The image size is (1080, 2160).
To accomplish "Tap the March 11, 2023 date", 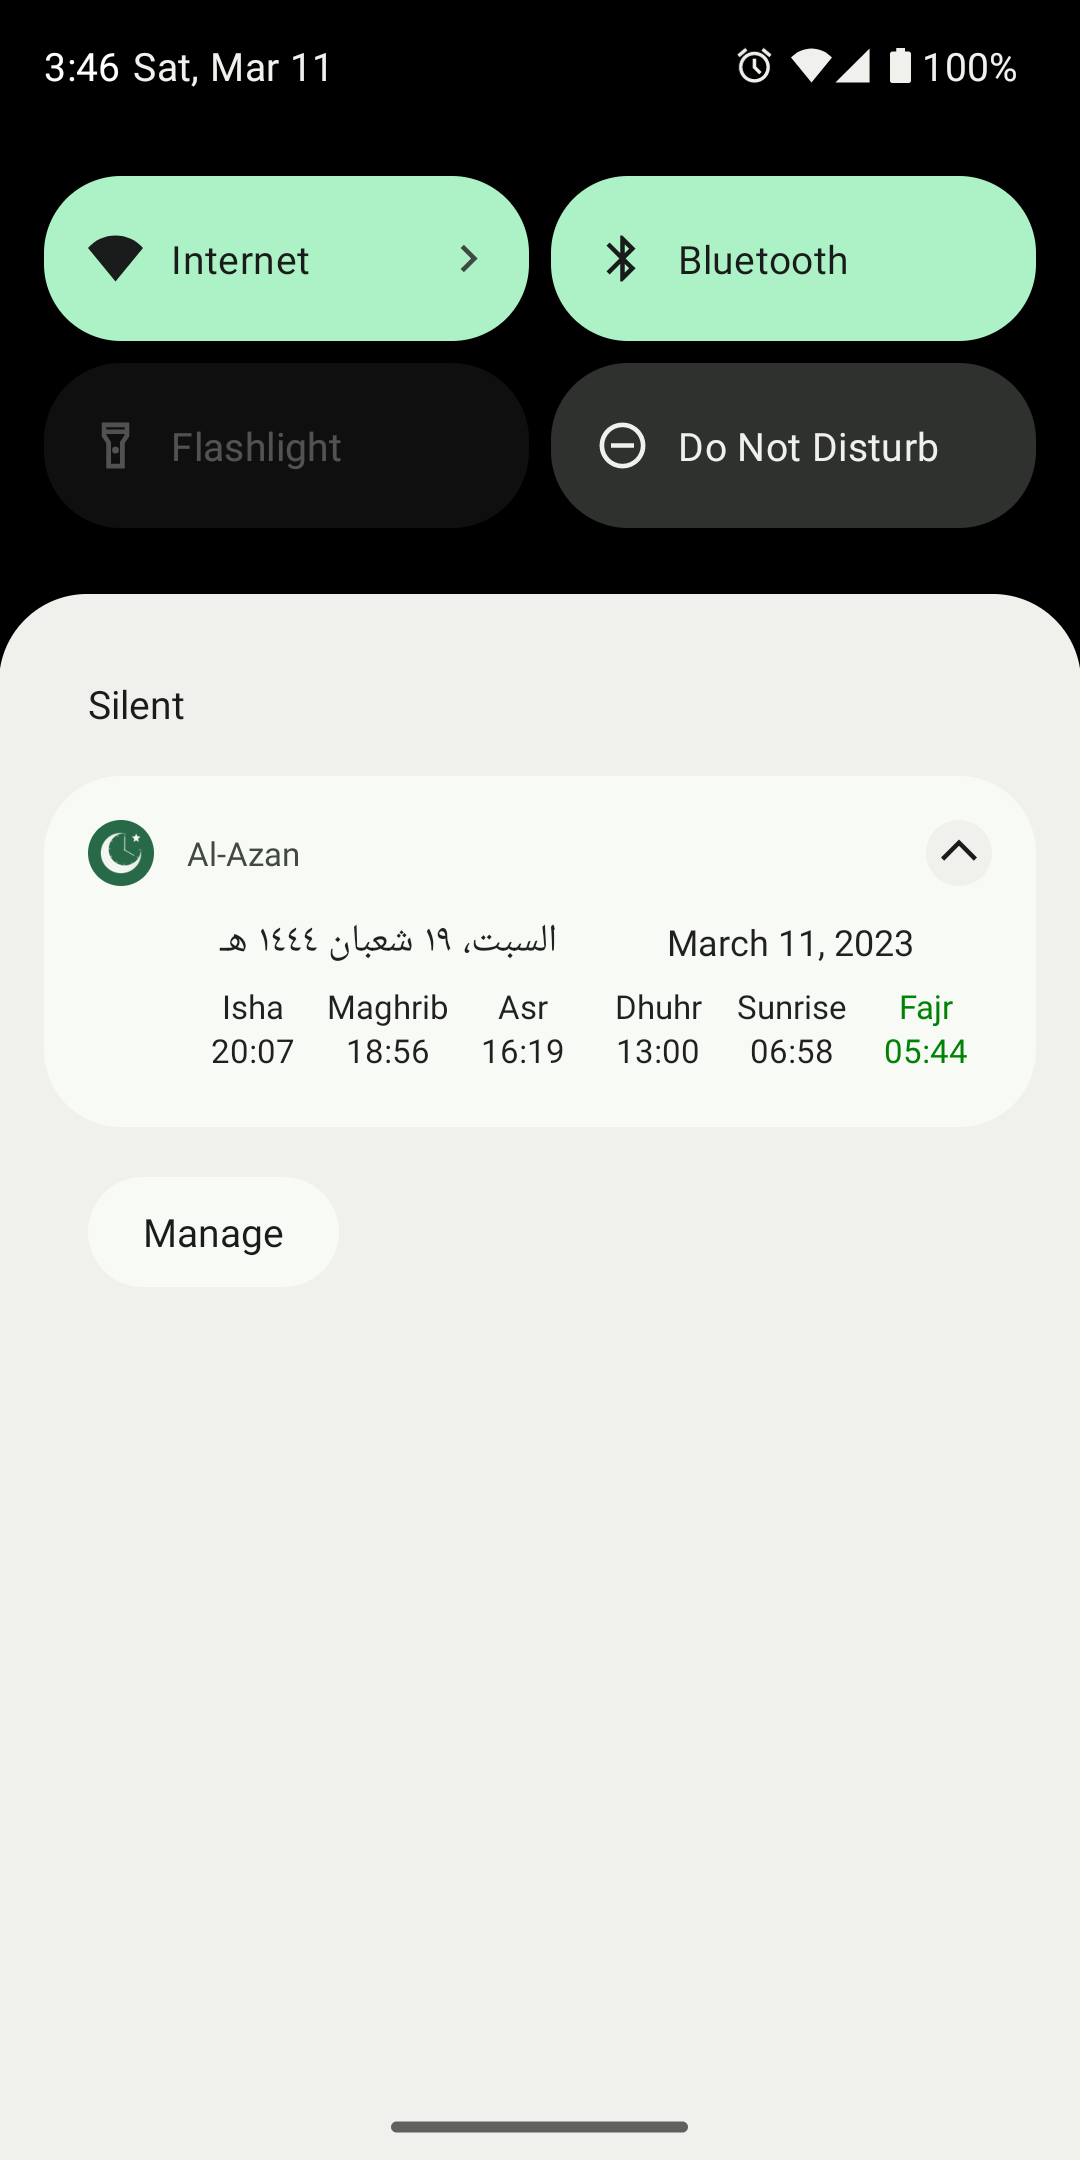I will tap(790, 943).
